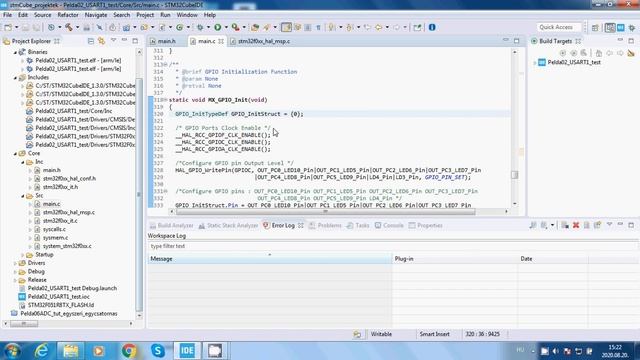Open Google Chrome from the taskbar

pyautogui.click(x=129, y=351)
